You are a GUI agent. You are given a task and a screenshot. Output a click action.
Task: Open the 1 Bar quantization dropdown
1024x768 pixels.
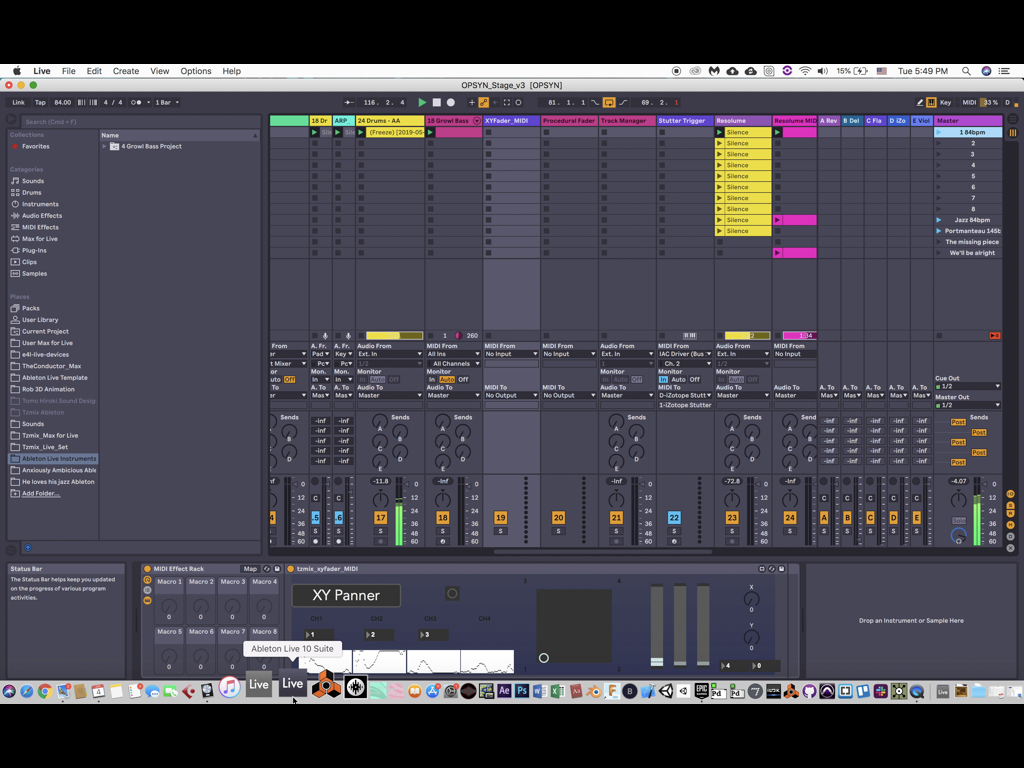[x=164, y=102]
